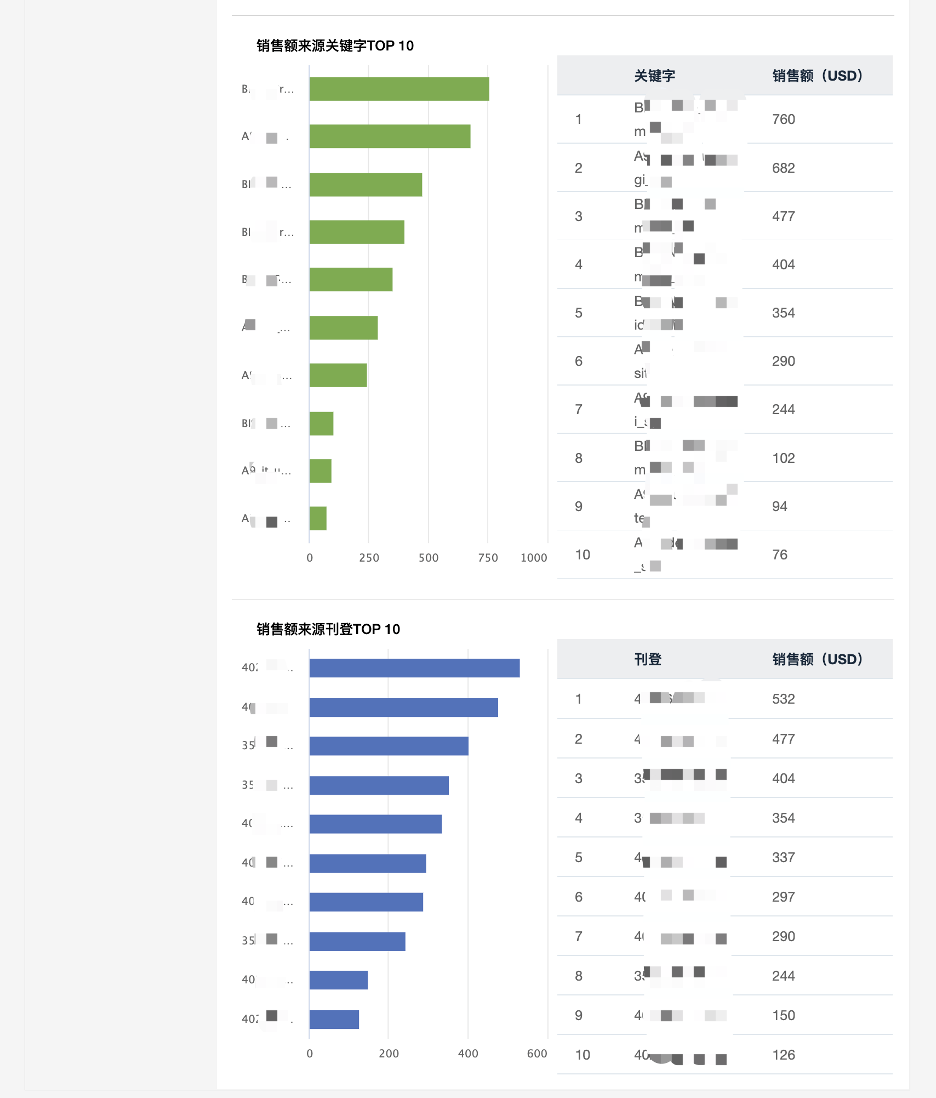The height and width of the screenshot is (1098, 936).
Task: Click the 354 value in keyword table
Action: pos(784,313)
